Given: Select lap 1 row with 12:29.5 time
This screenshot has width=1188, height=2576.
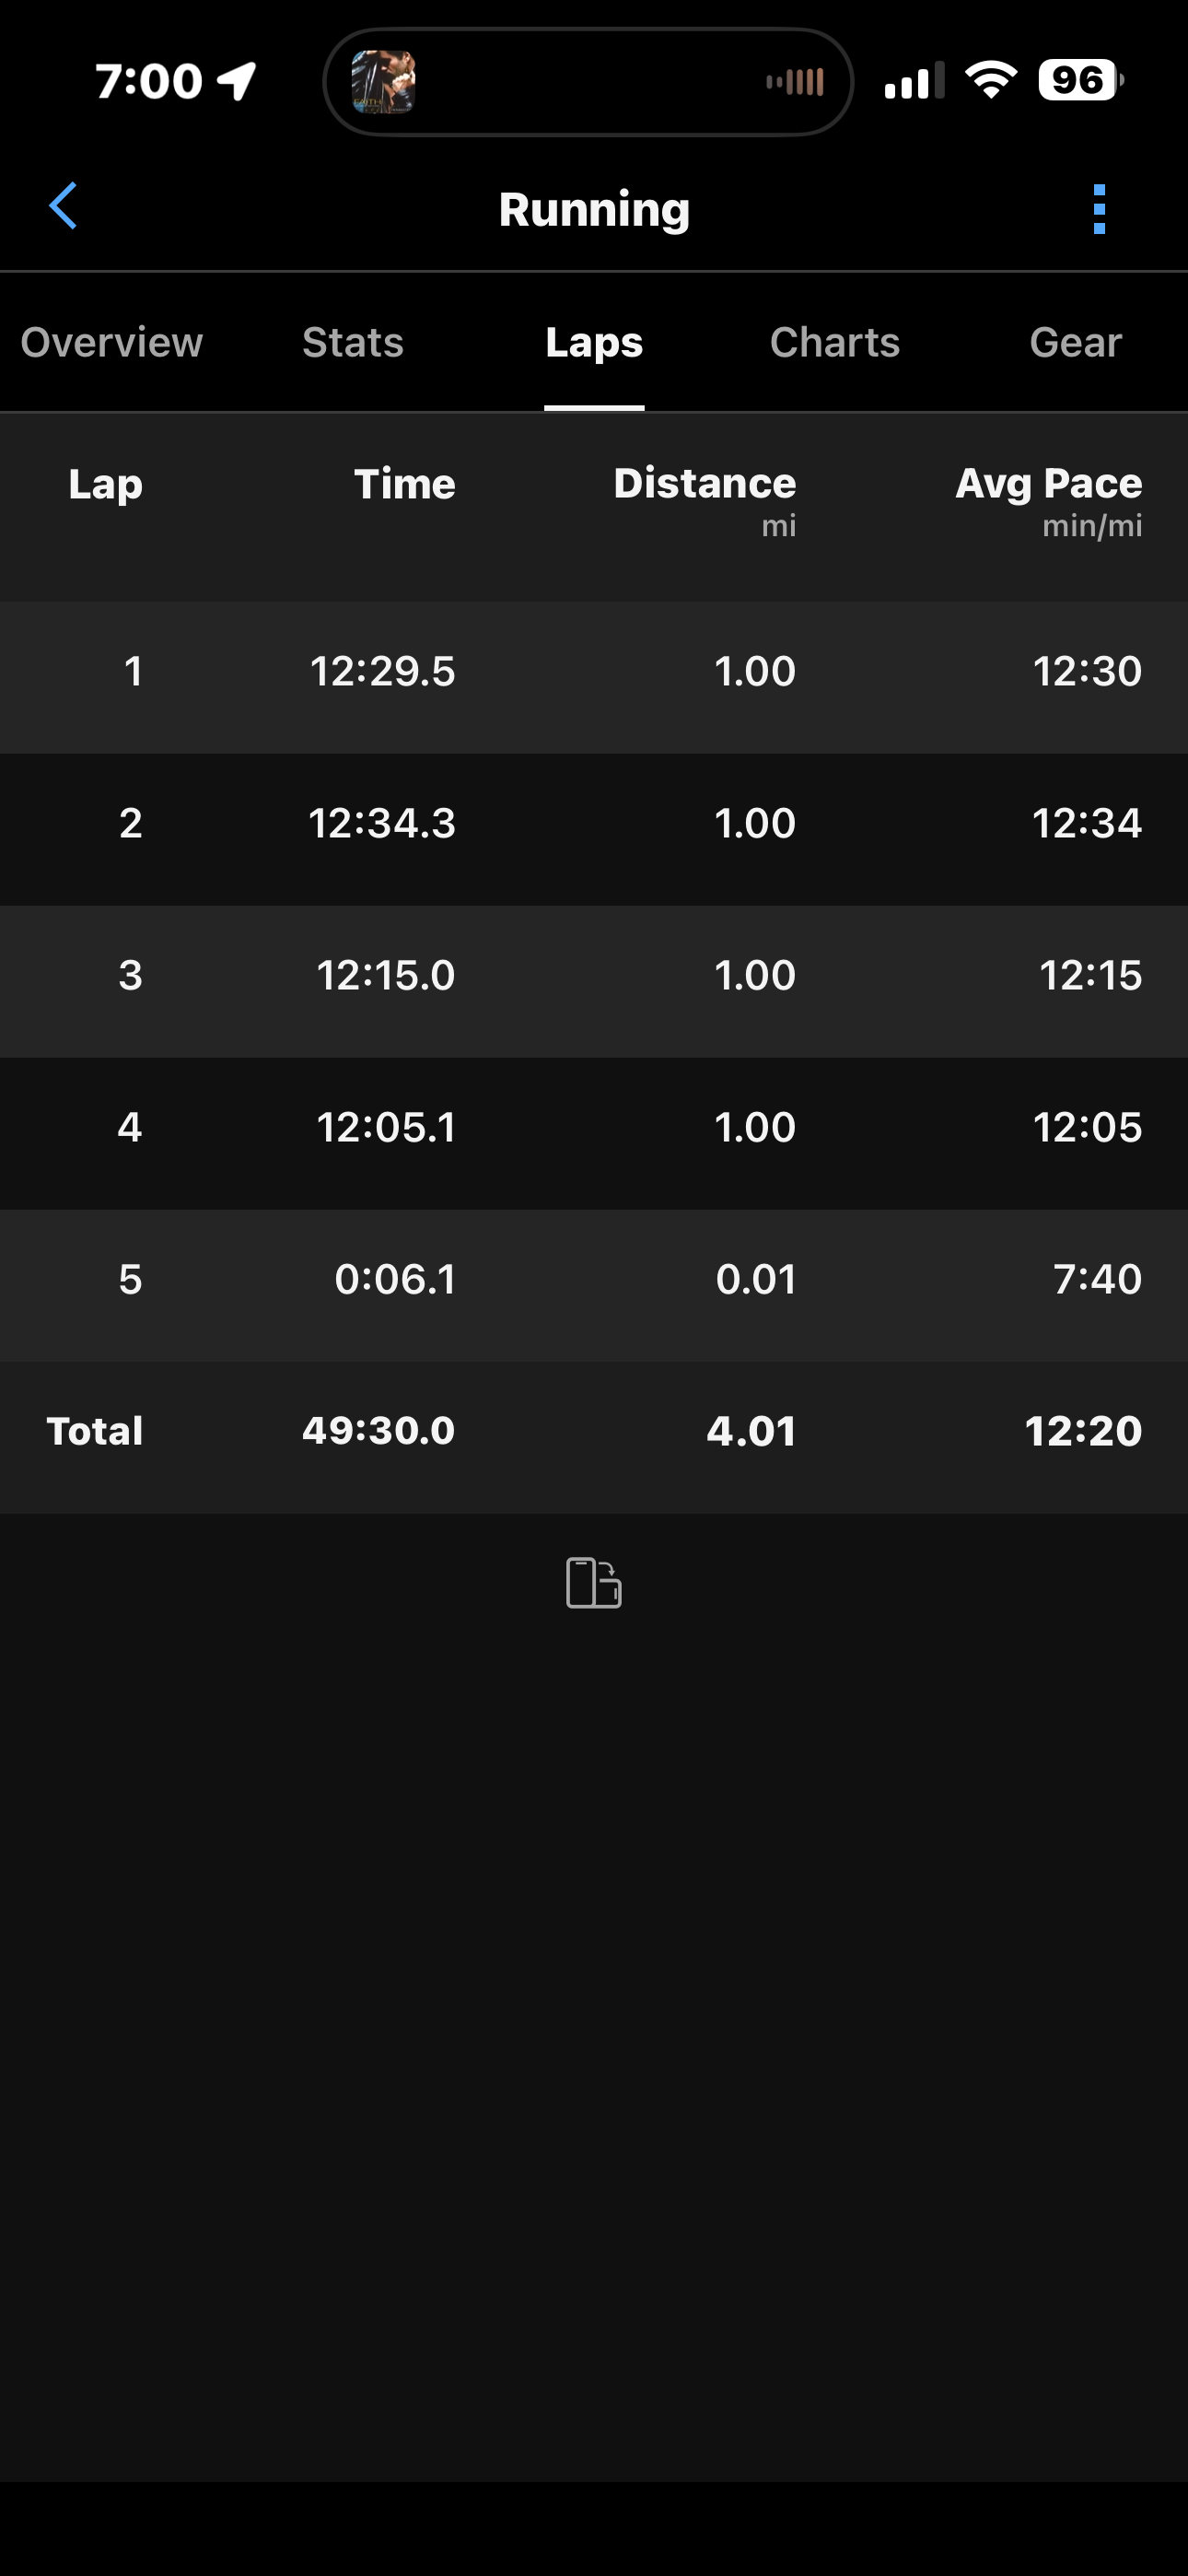Looking at the screenshot, I should click(594, 671).
